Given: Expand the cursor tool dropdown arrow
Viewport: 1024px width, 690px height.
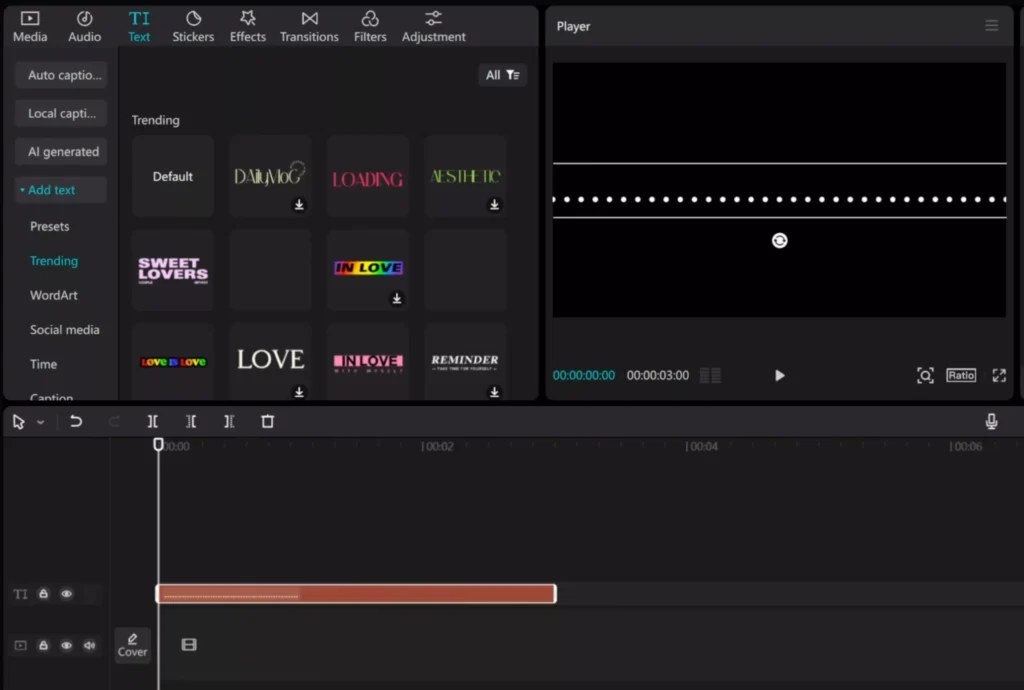Looking at the screenshot, I should 40,422.
